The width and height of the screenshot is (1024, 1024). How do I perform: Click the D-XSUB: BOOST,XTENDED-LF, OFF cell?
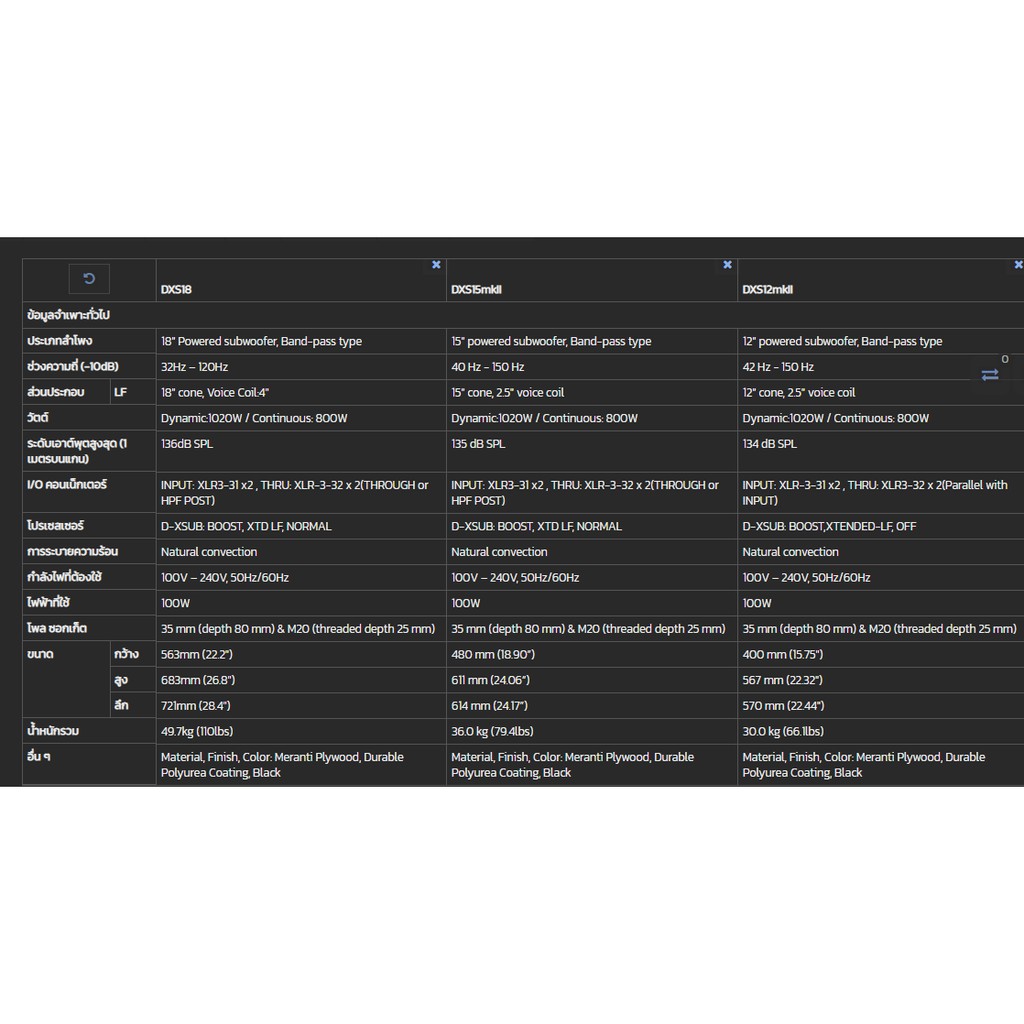point(829,526)
